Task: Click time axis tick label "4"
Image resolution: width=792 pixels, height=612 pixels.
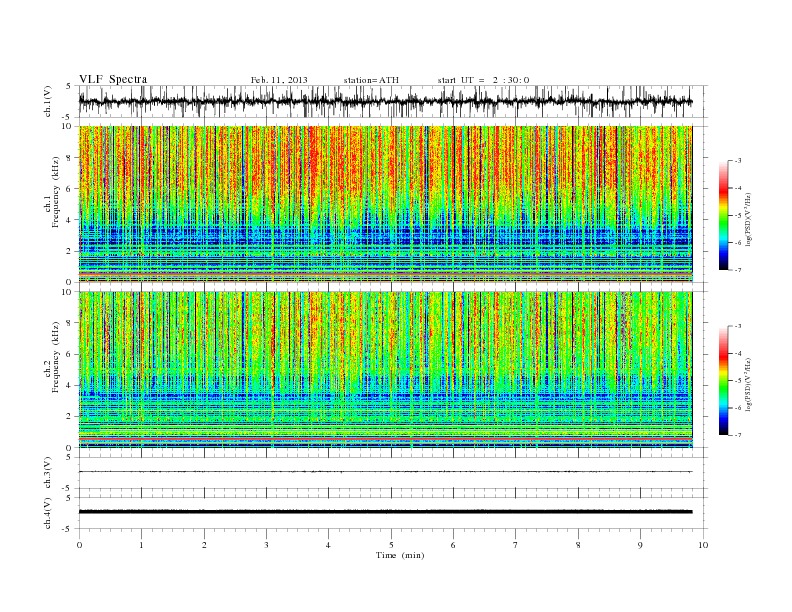Action: pyautogui.click(x=328, y=545)
